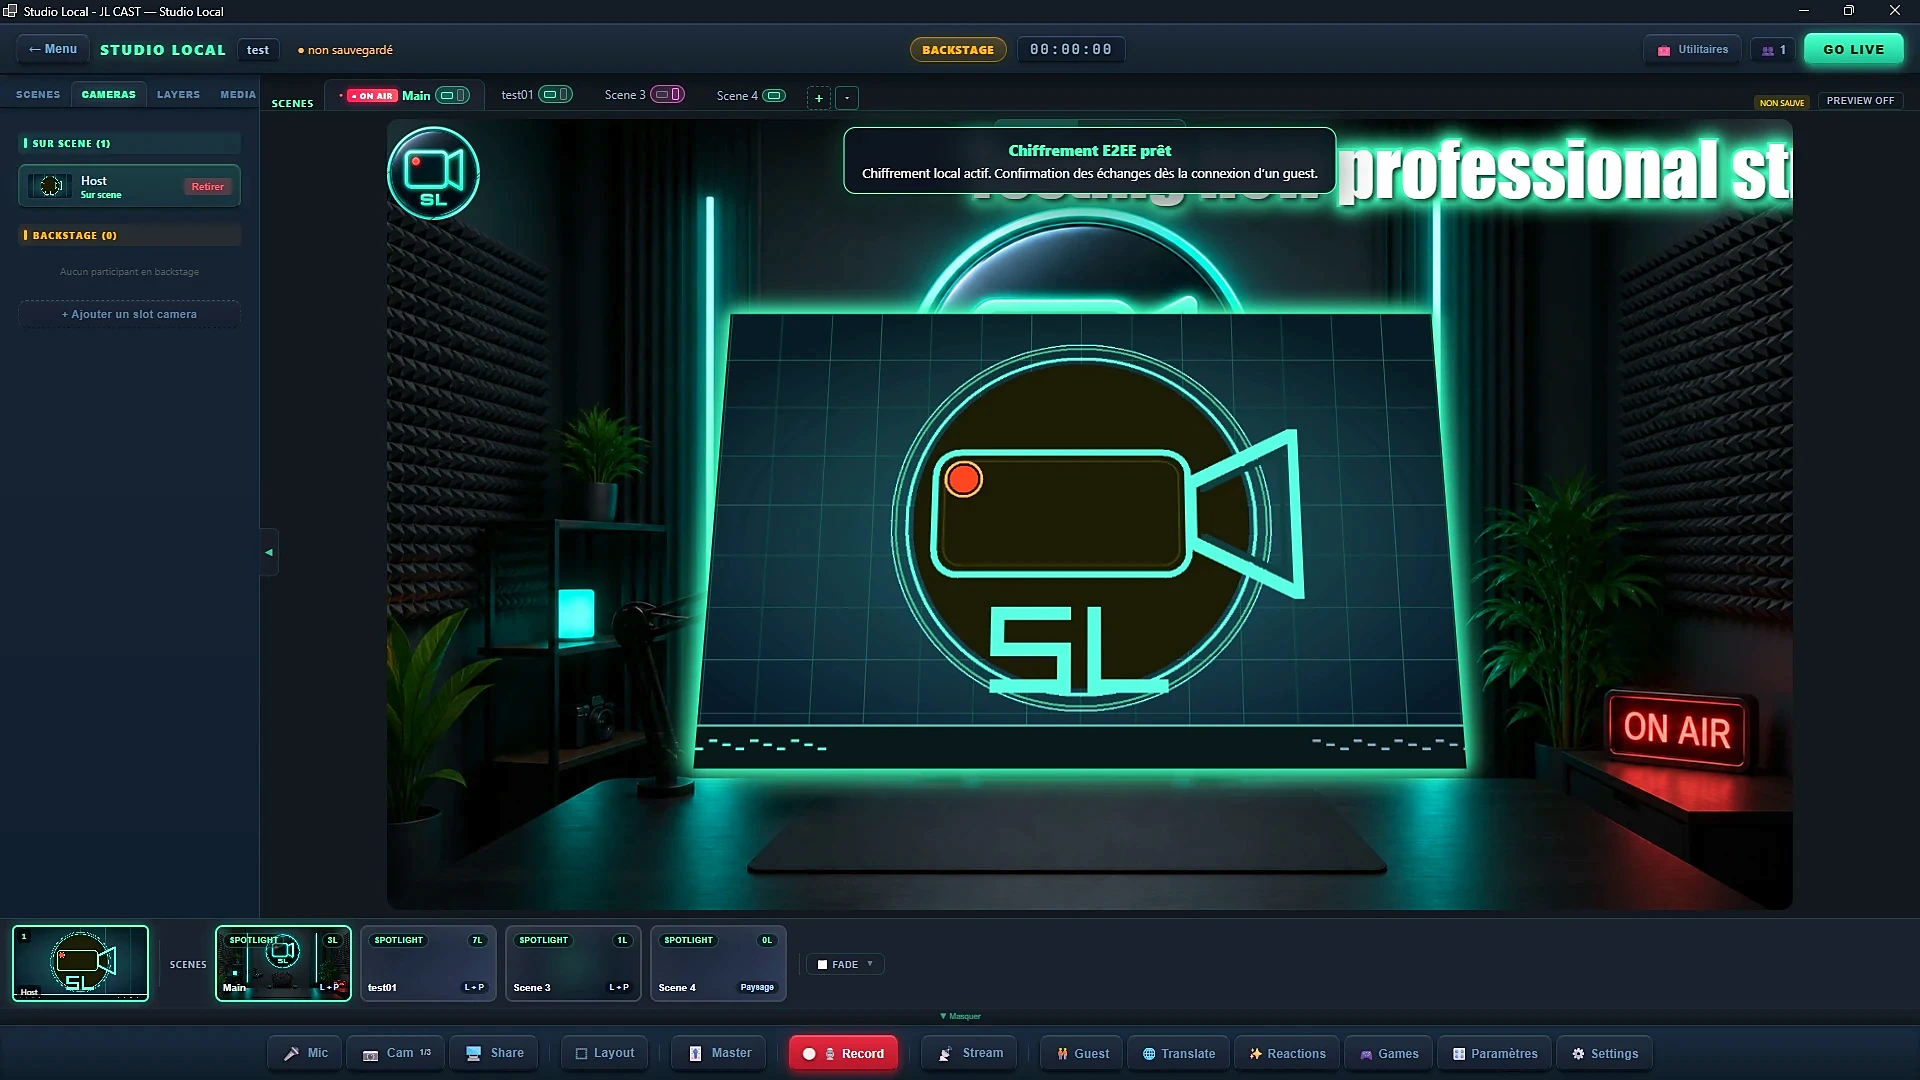
Task: Click the GO LIVE button
Action: [1853, 50]
